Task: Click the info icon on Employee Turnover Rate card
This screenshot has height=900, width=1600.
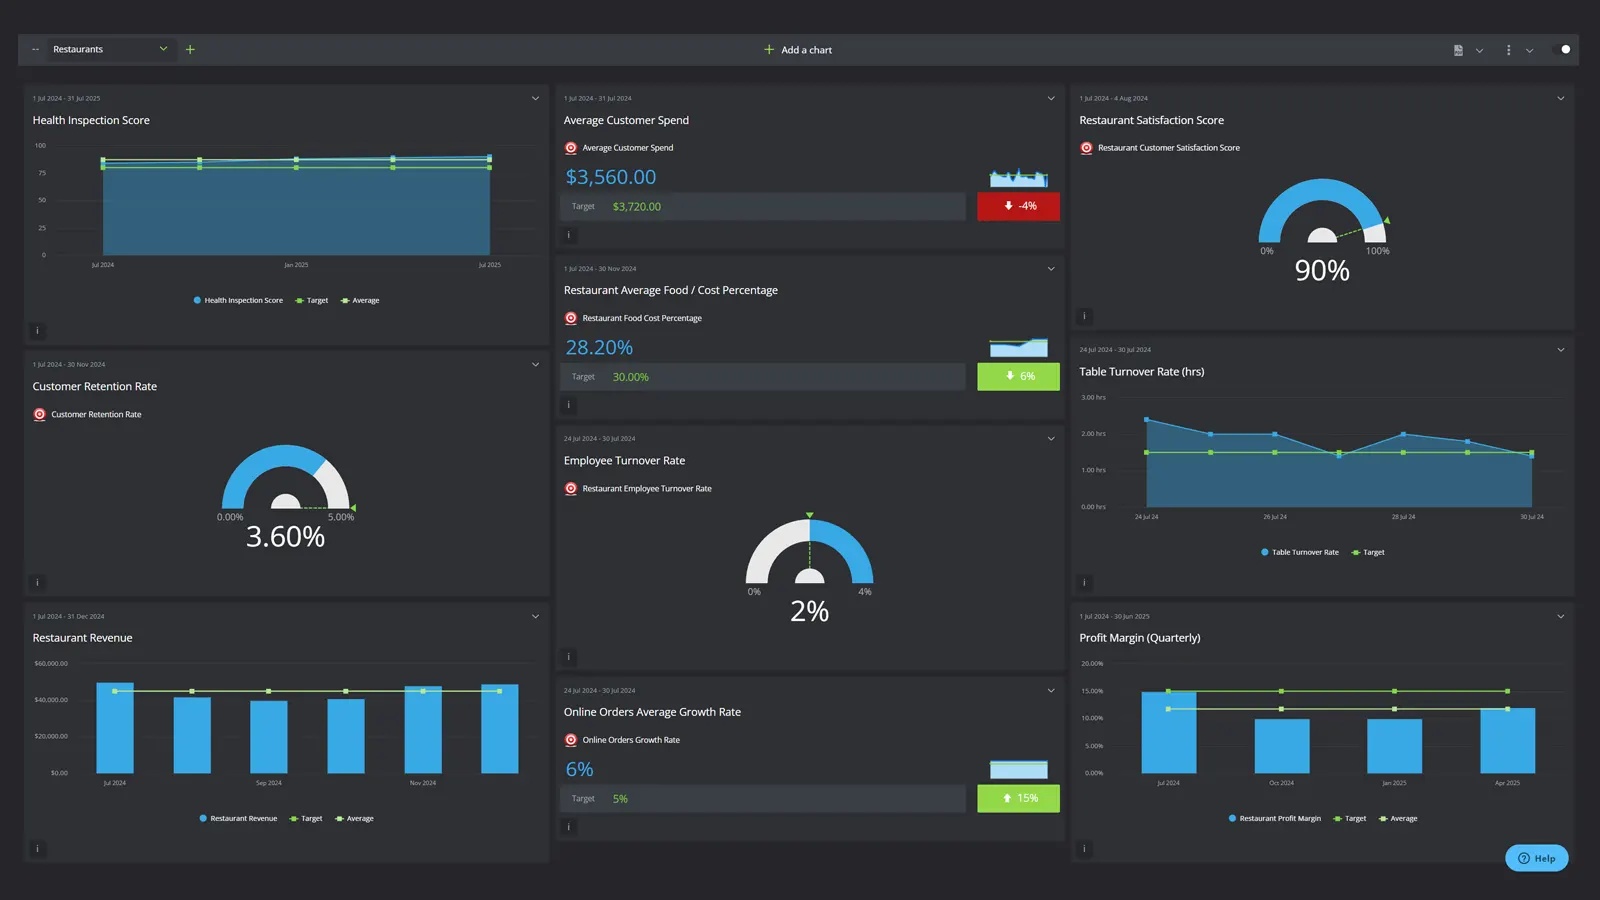Action: click(569, 657)
